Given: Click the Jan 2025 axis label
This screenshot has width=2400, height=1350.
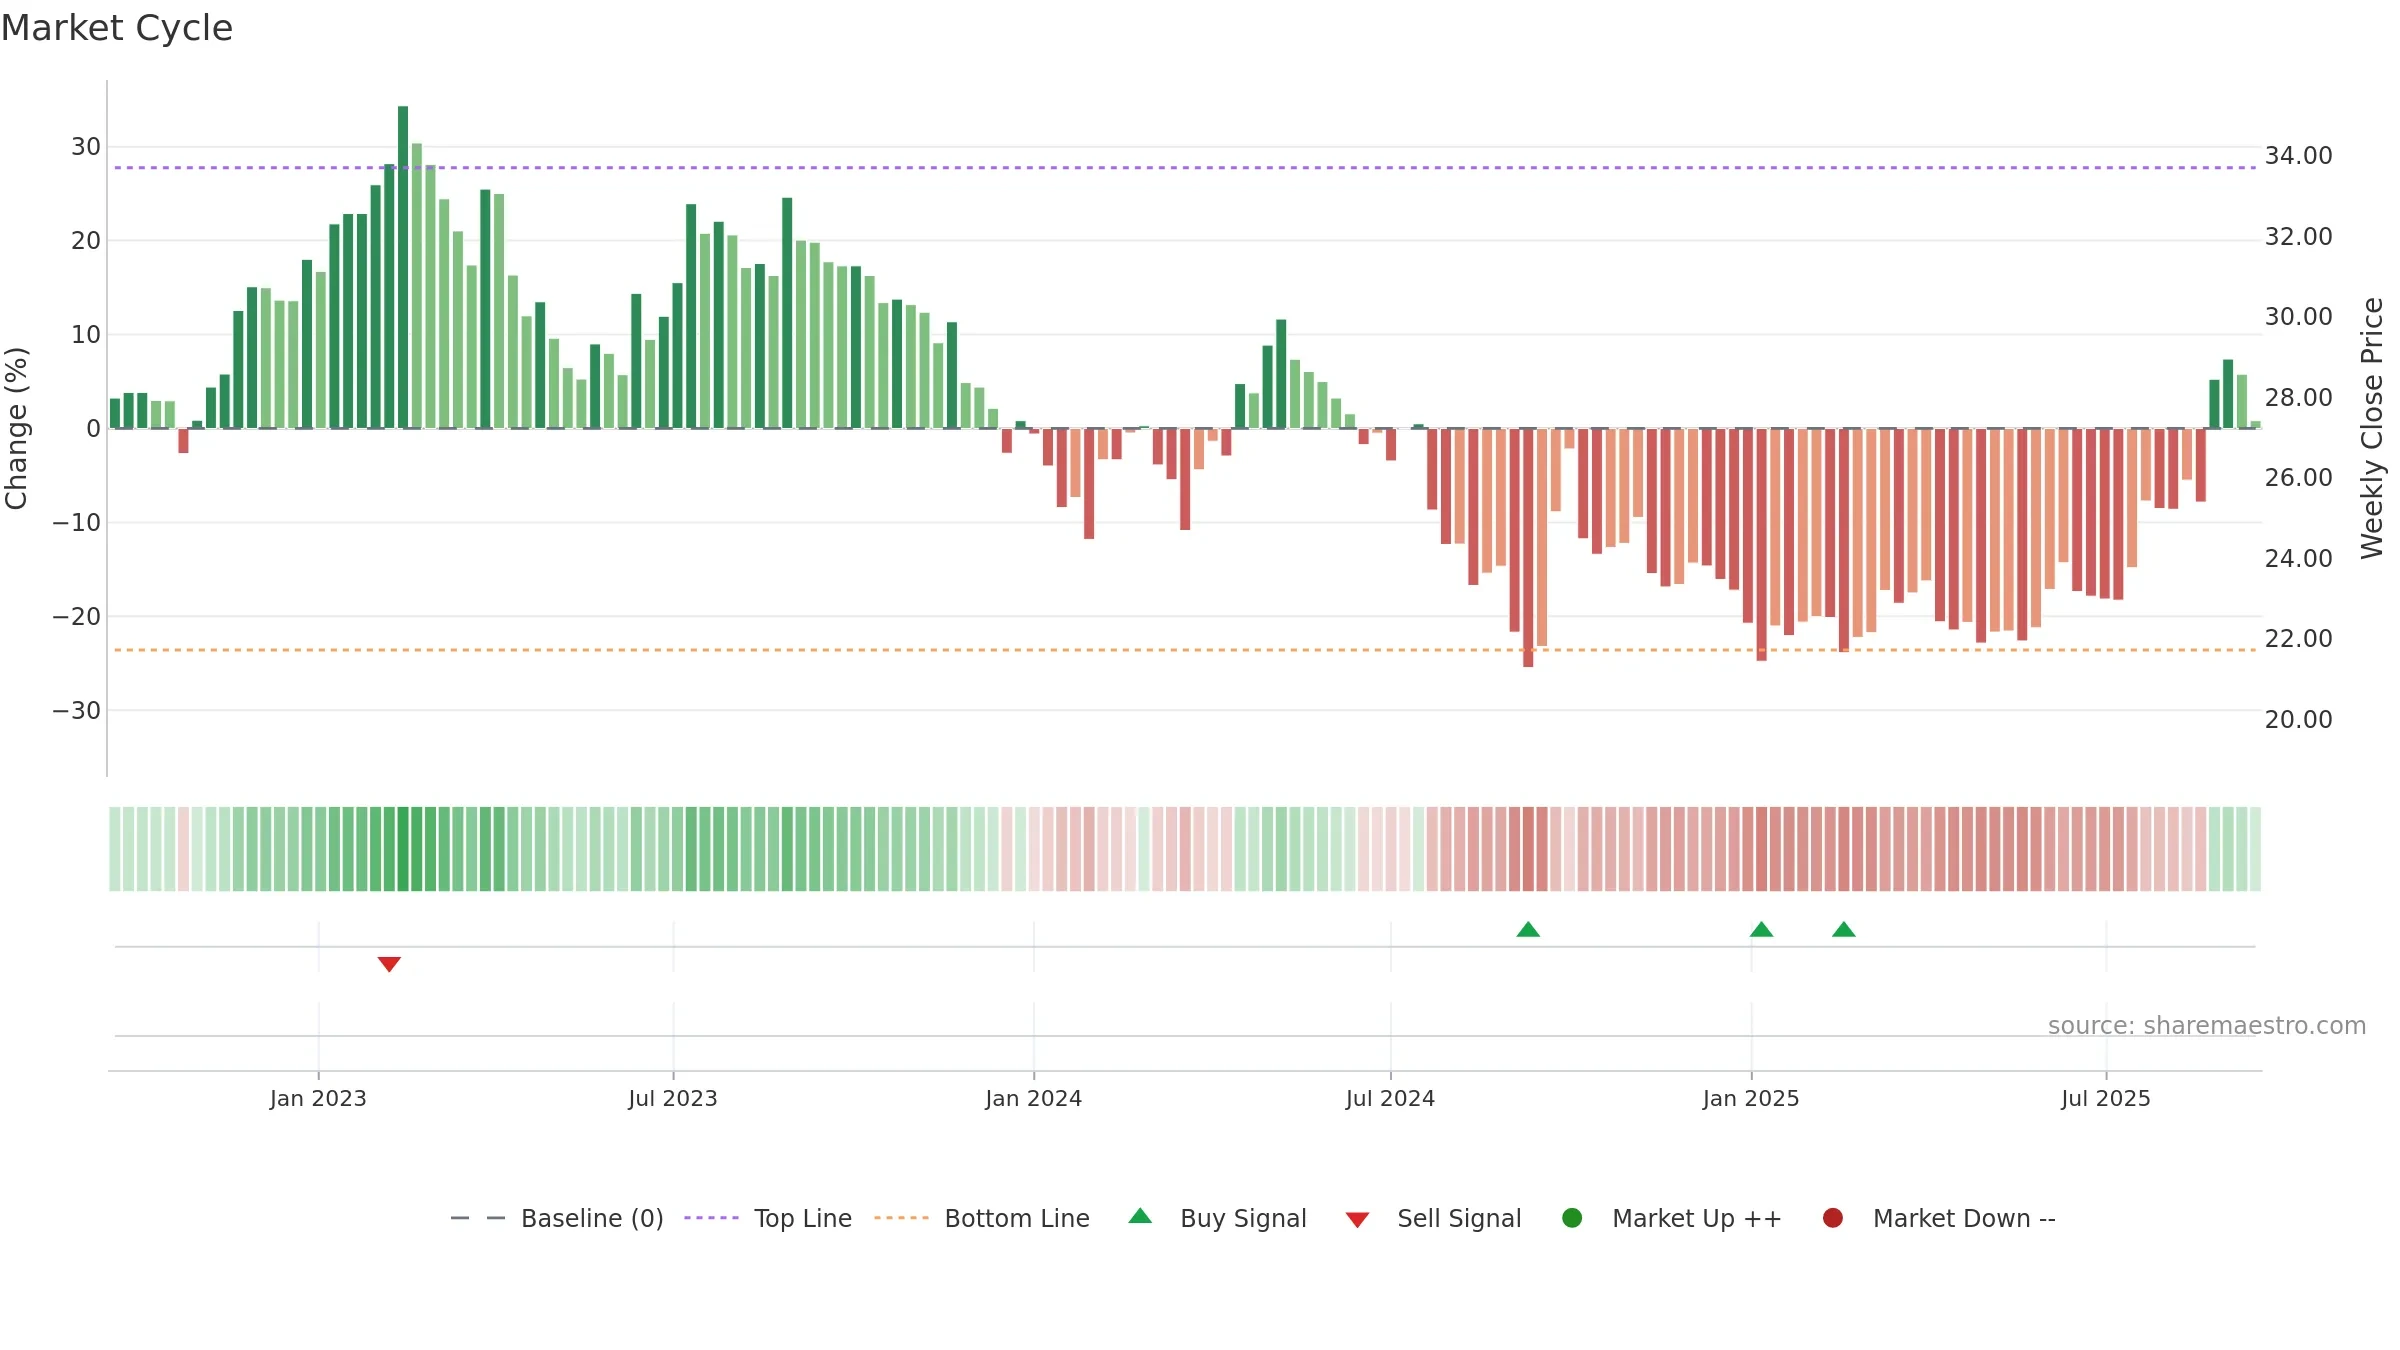Looking at the screenshot, I should (1751, 1099).
